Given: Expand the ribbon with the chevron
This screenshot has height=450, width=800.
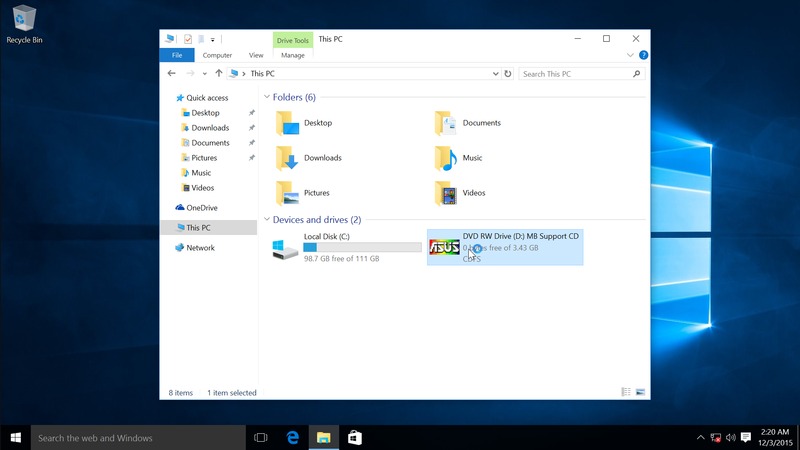Looking at the screenshot, I should point(631,55).
